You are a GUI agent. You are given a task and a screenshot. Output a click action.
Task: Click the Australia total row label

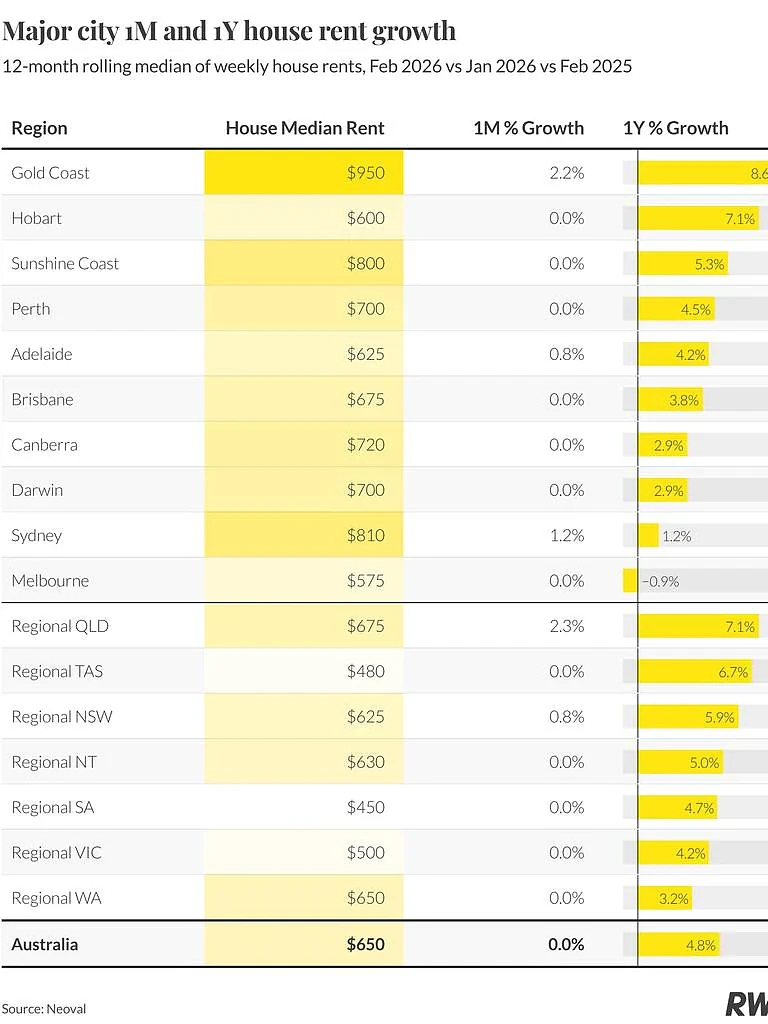pyautogui.click(x=44, y=944)
